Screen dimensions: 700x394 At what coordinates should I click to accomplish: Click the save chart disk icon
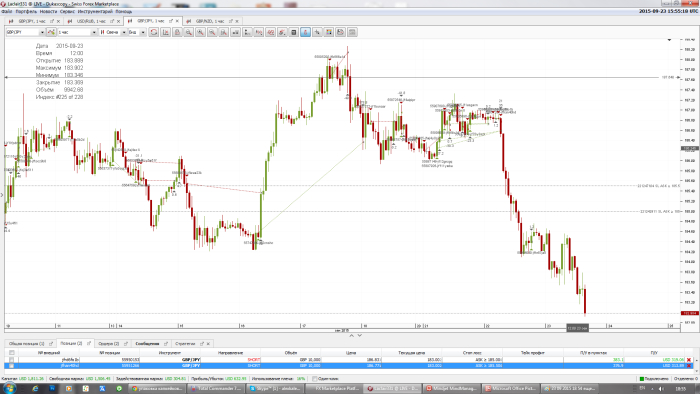click(x=340, y=32)
